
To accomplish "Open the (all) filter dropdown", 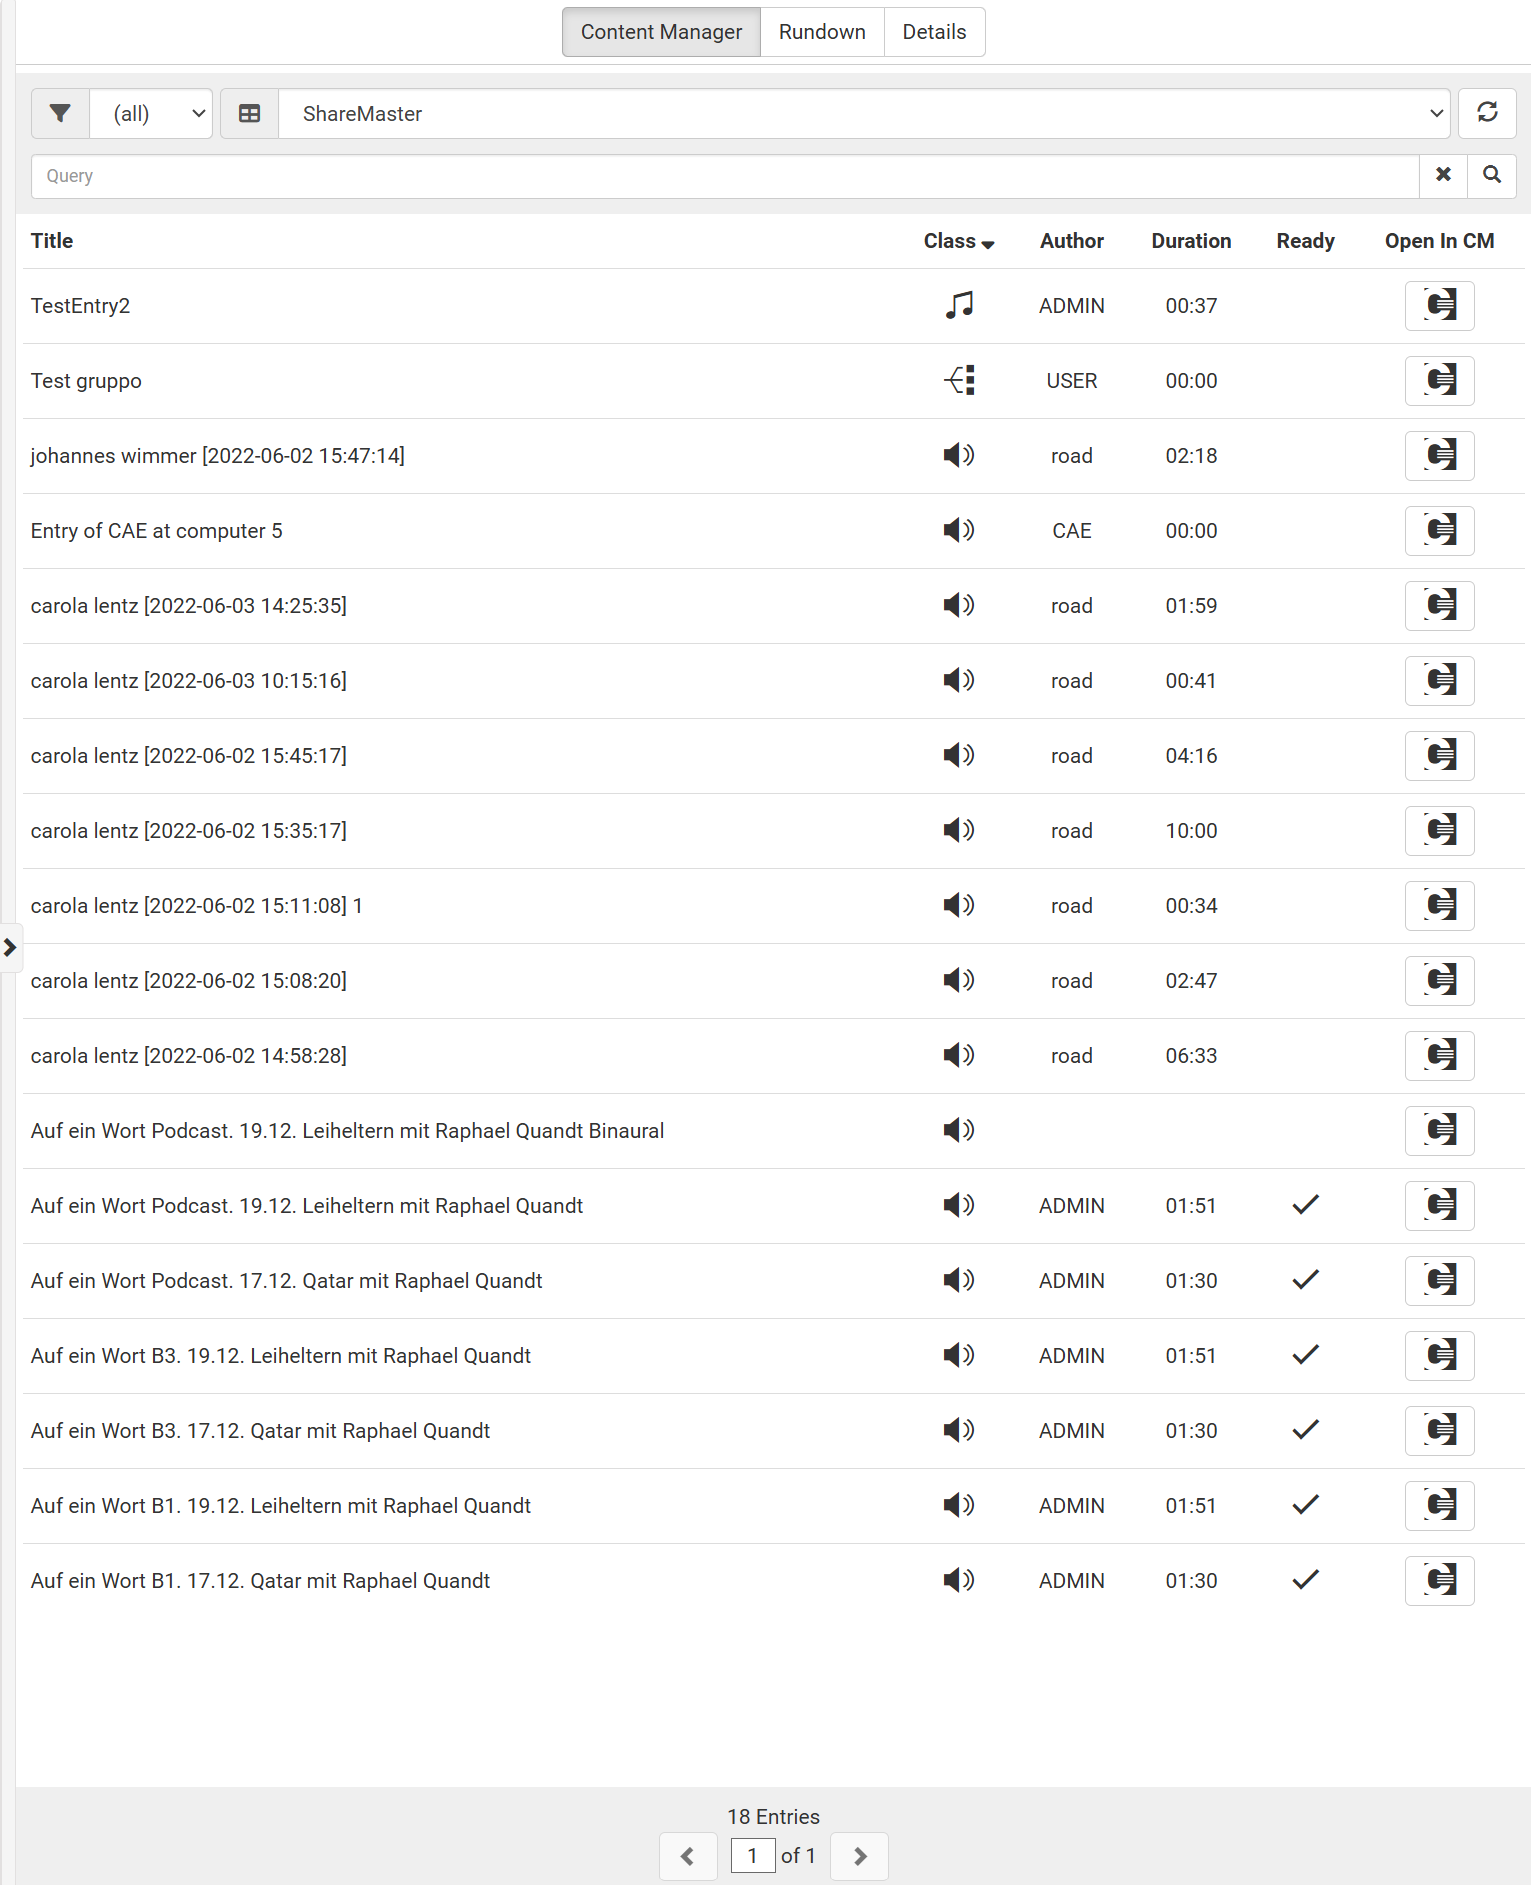I will click(152, 114).
